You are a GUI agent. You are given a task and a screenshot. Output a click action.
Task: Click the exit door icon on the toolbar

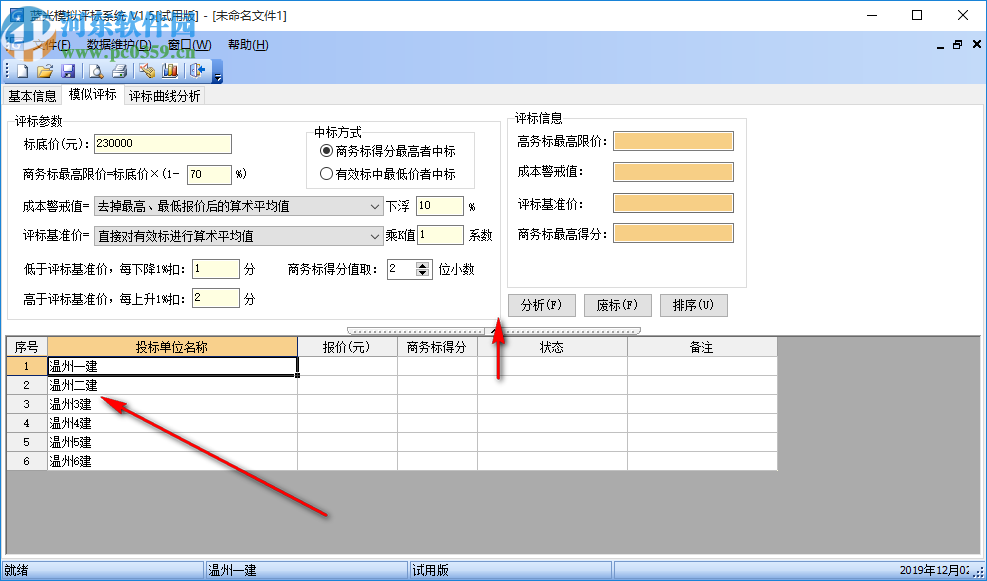tap(194, 70)
